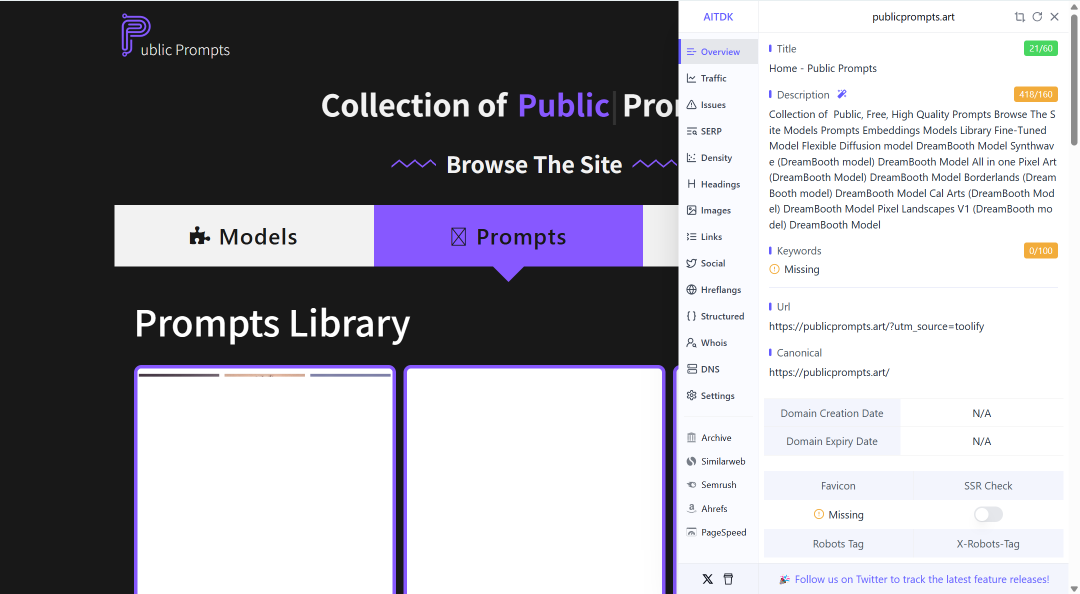Click the Domain Expiry Date cell
The height and width of the screenshot is (594, 1080).
832,441
